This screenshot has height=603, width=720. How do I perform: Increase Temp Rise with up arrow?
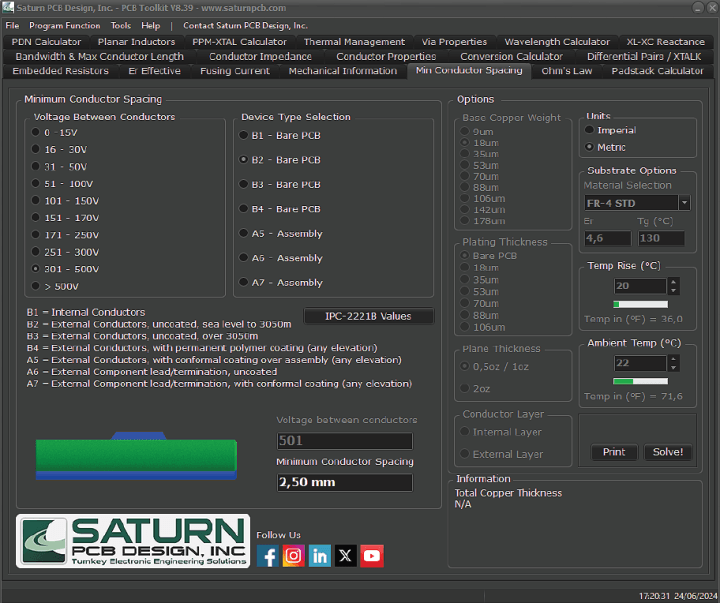tap(674, 282)
